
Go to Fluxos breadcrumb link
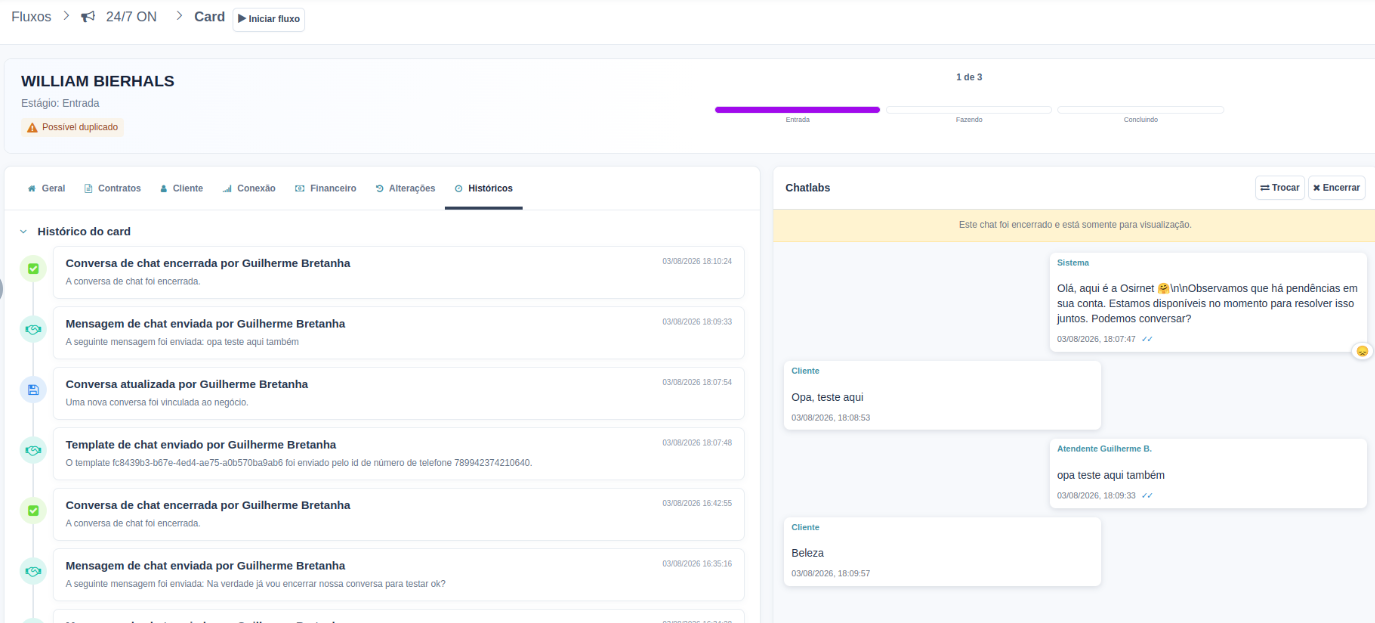click(31, 17)
